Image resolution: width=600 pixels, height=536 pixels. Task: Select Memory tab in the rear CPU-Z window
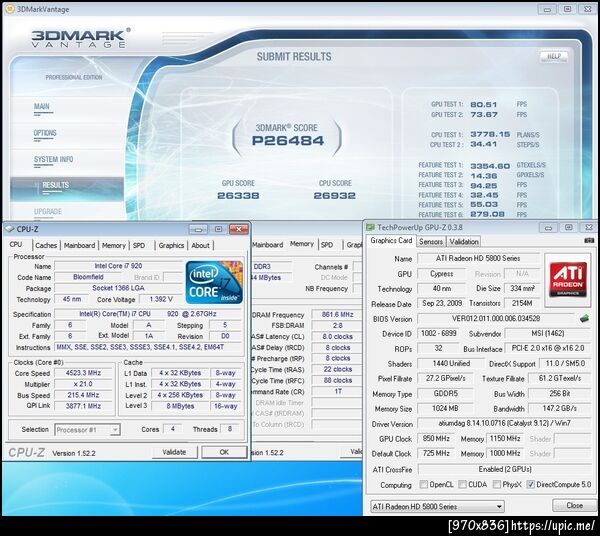click(302, 243)
